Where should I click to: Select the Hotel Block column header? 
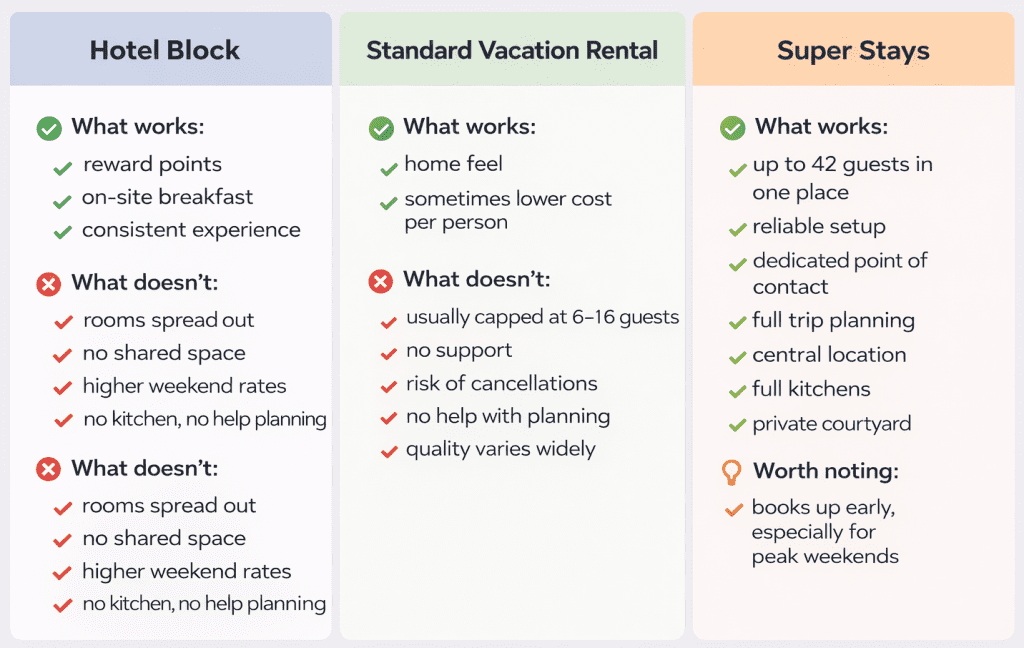pos(165,50)
